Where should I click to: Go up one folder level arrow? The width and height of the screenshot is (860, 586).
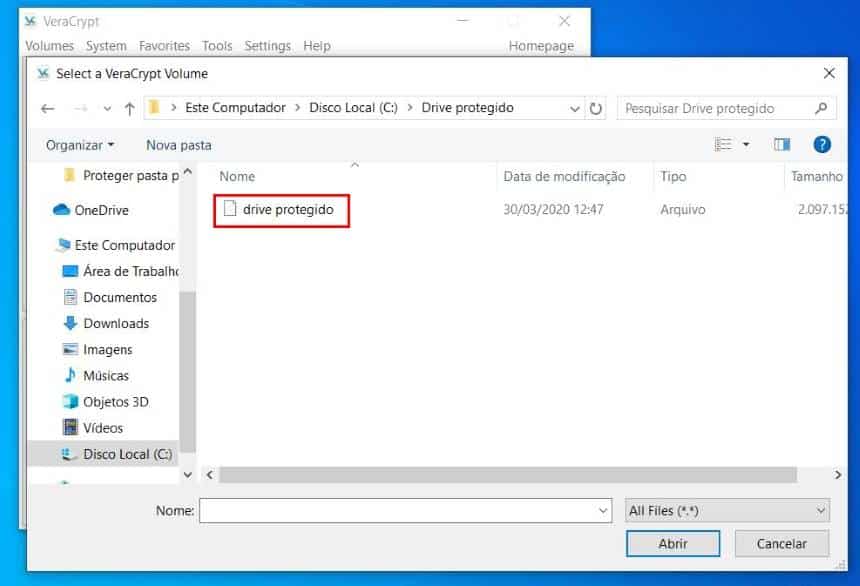click(x=129, y=109)
